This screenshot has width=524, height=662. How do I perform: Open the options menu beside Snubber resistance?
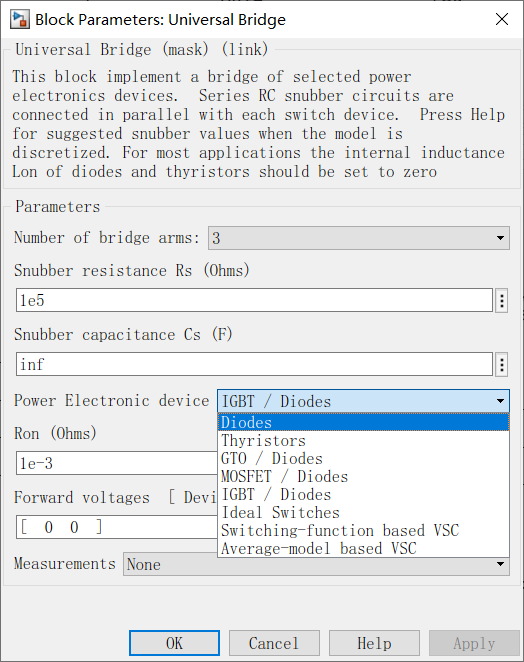tap(501, 301)
